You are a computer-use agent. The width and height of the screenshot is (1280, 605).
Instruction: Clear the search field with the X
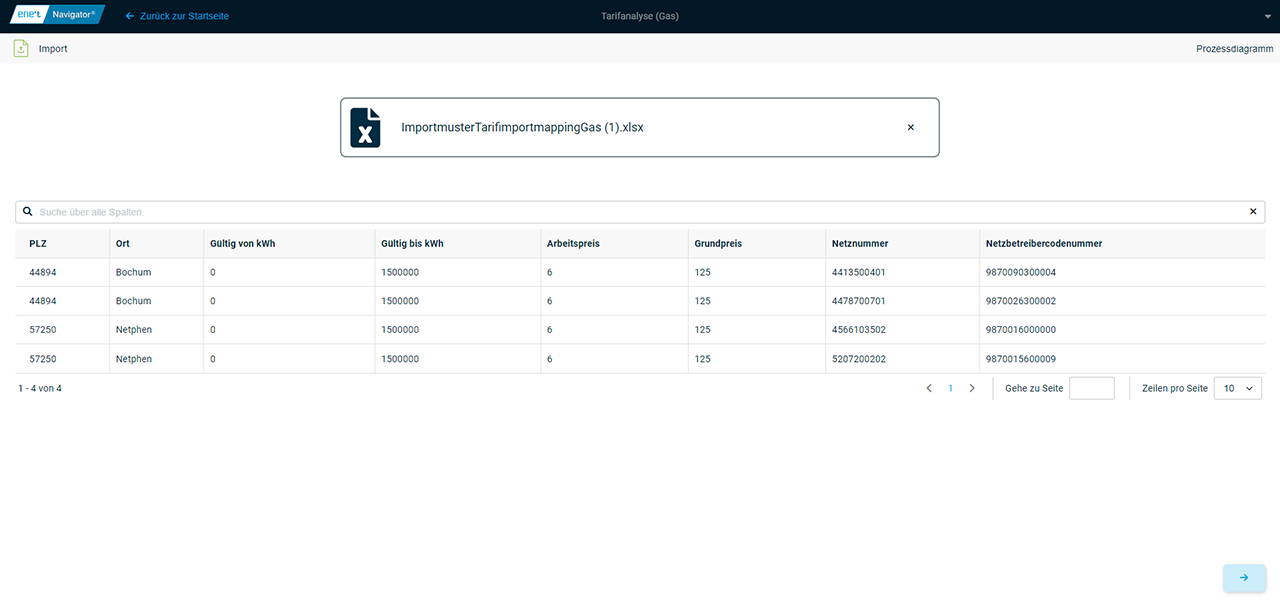coord(1252,212)
